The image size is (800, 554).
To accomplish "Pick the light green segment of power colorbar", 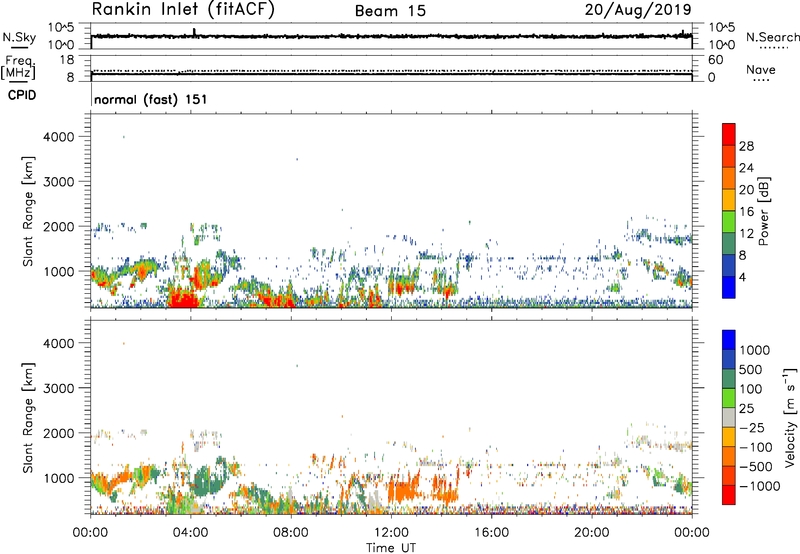I will (729, 221).
